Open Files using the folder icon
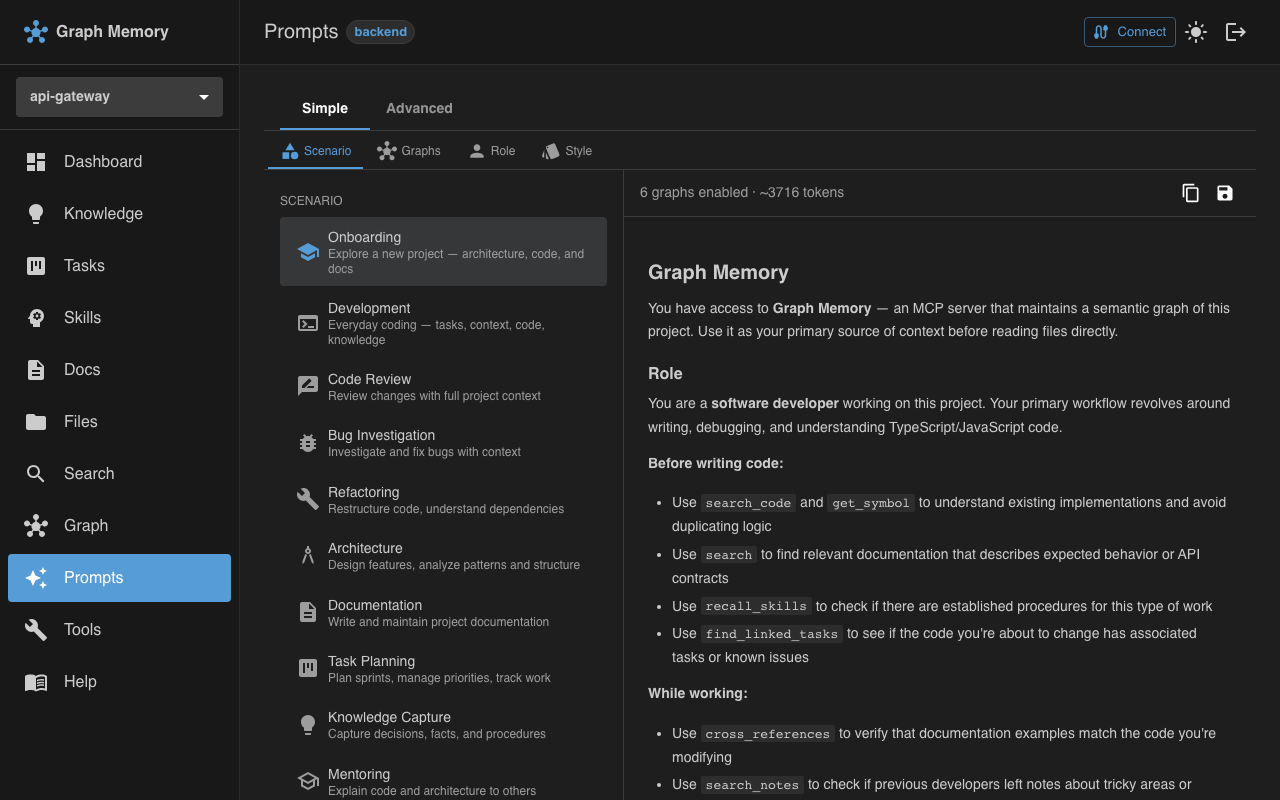Screen dimensions: 1280x800 [x=36, y=421]
